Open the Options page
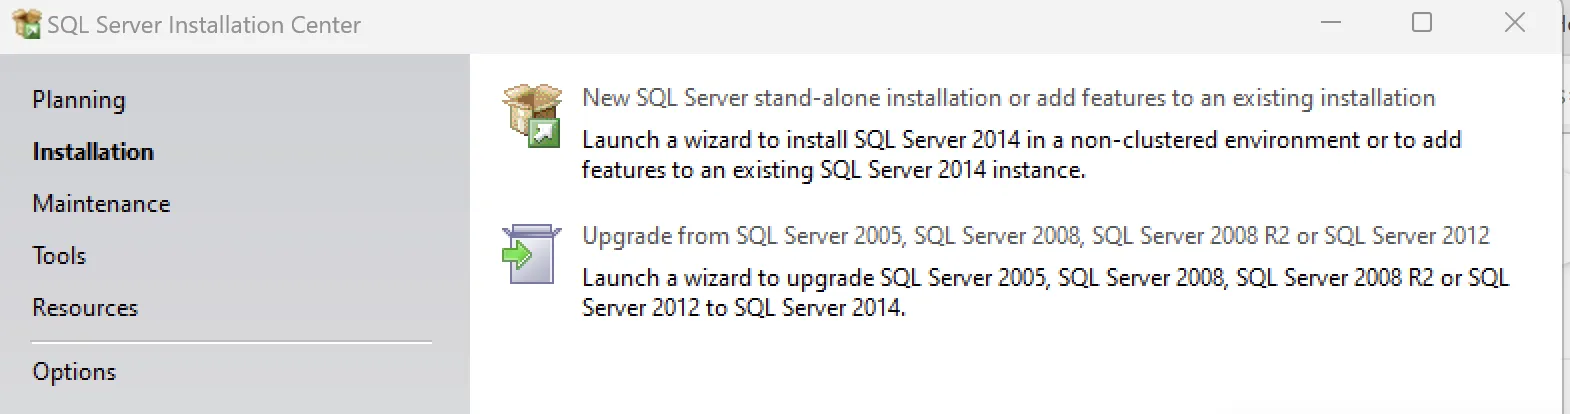The width and height of the screenshot is (1570, 414). (74, 372)
